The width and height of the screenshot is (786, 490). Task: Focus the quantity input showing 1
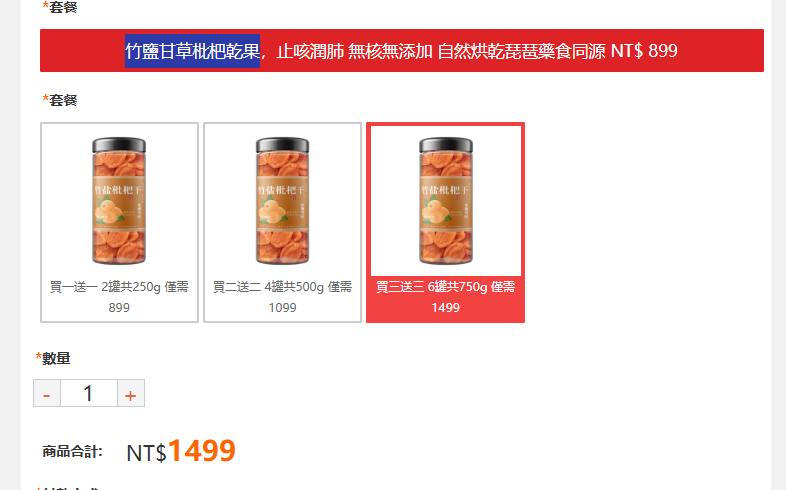(89, 393)
